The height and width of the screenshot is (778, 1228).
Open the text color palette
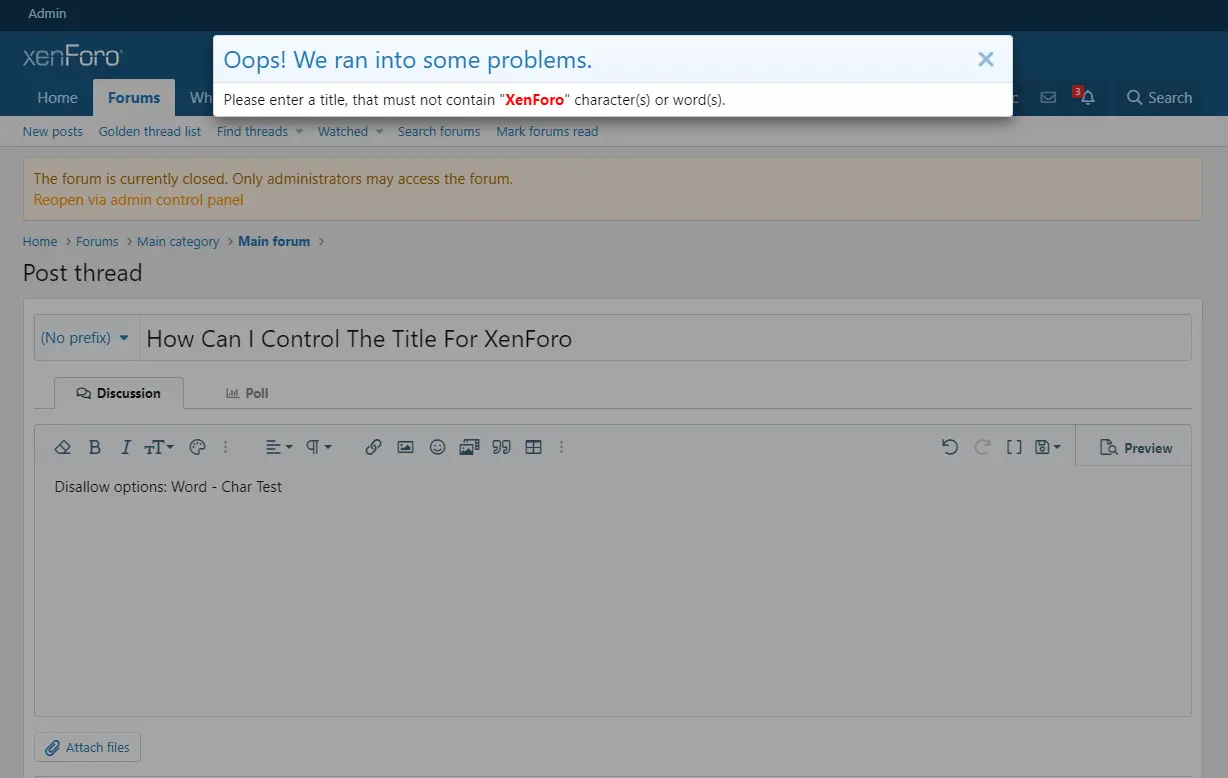pos(197,447)
